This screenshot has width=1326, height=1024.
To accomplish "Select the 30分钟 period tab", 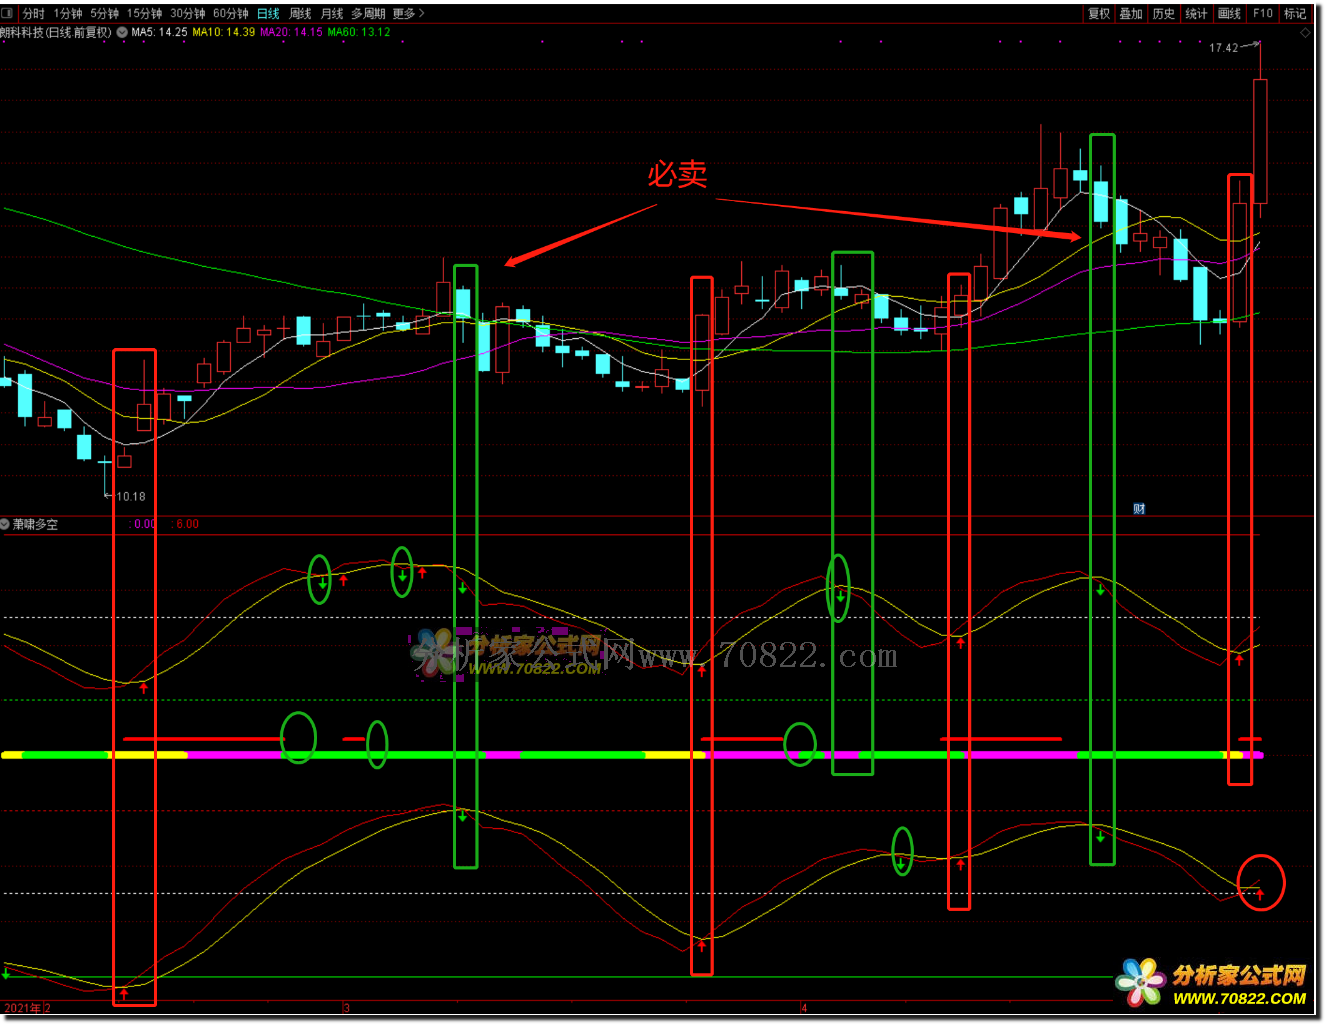I will click(x=187, y=14).
